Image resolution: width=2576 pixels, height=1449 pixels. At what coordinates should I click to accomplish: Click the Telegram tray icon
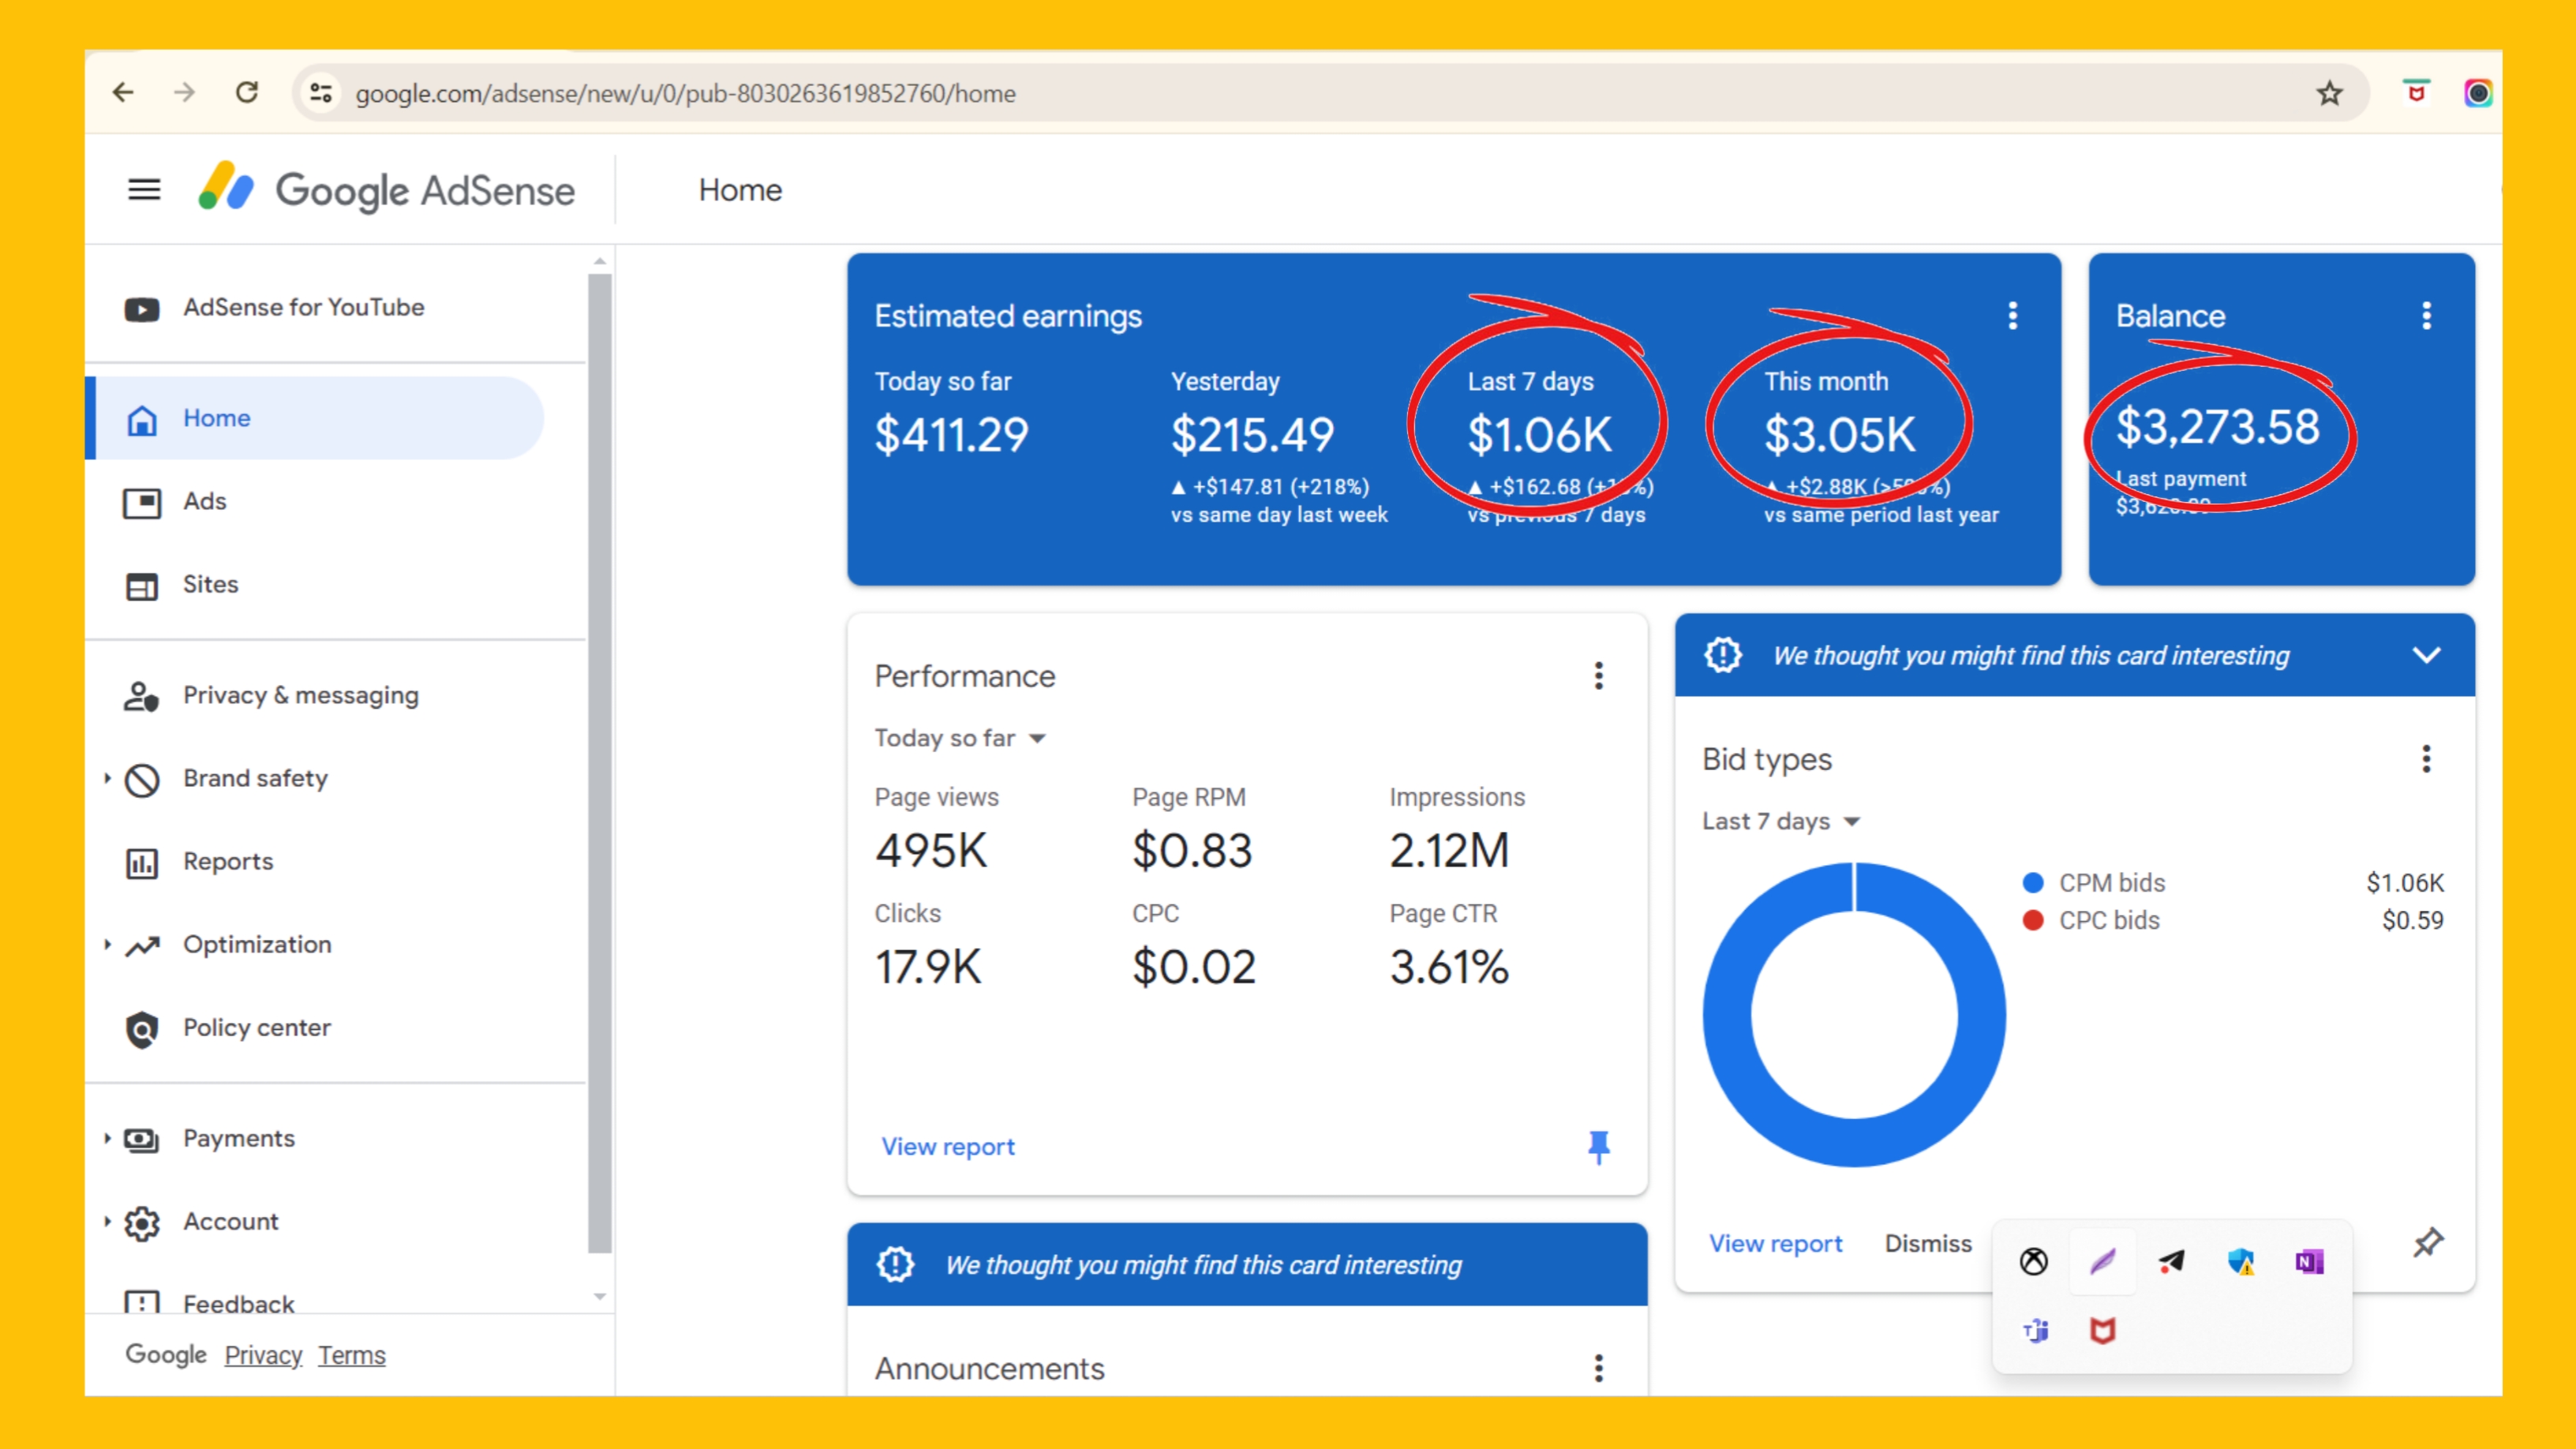[x=2171, y=1262]
